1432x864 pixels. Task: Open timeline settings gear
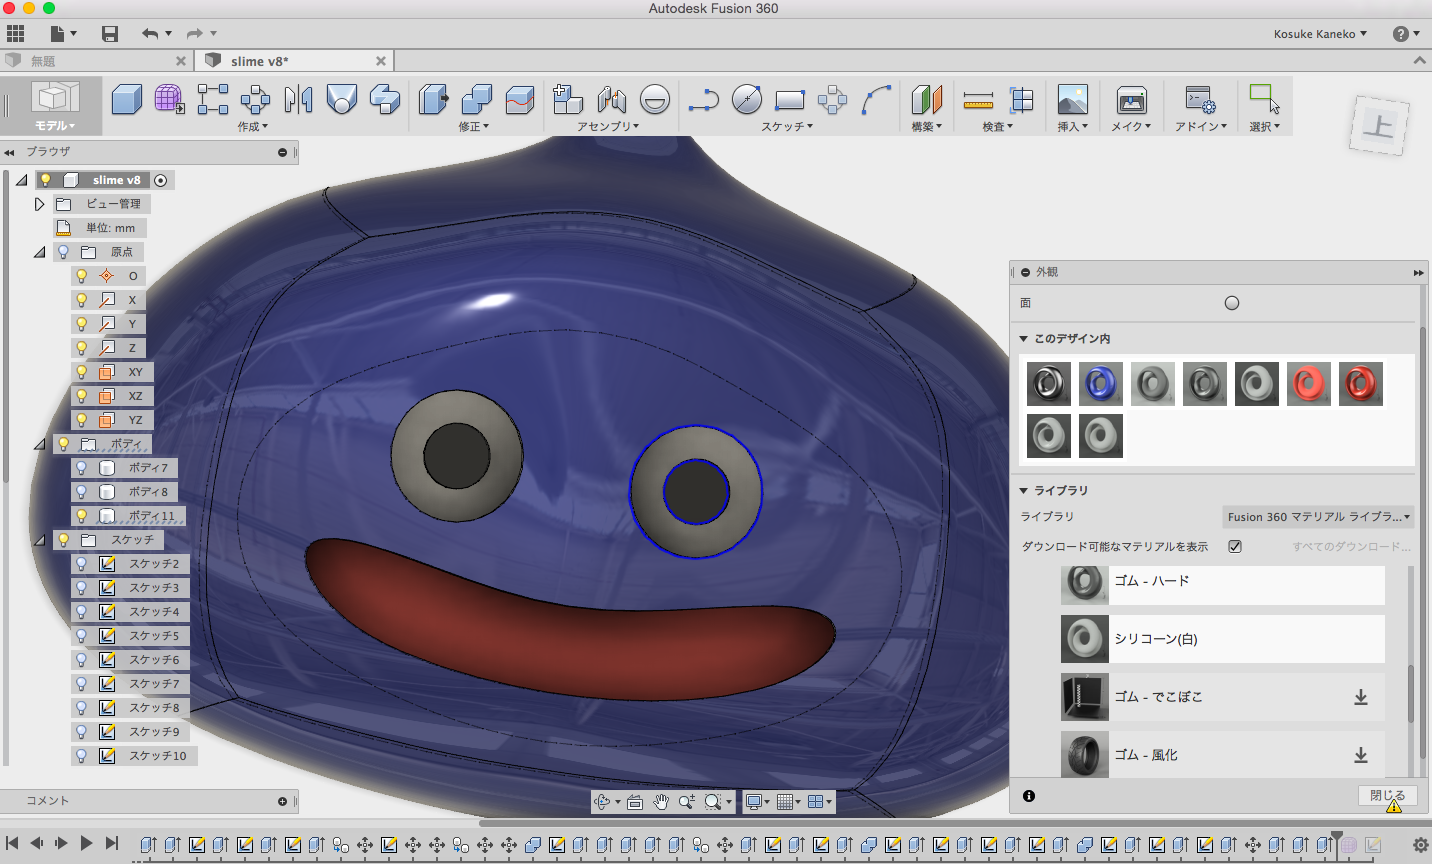1420,844
